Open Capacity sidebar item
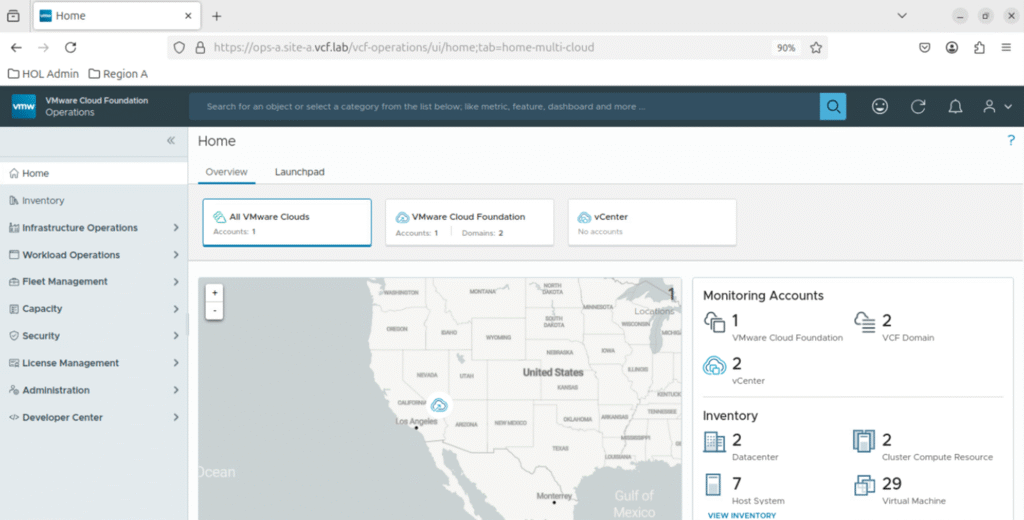Image resolution: width=1024 pixels, height=520 pixels. (42, 308)
